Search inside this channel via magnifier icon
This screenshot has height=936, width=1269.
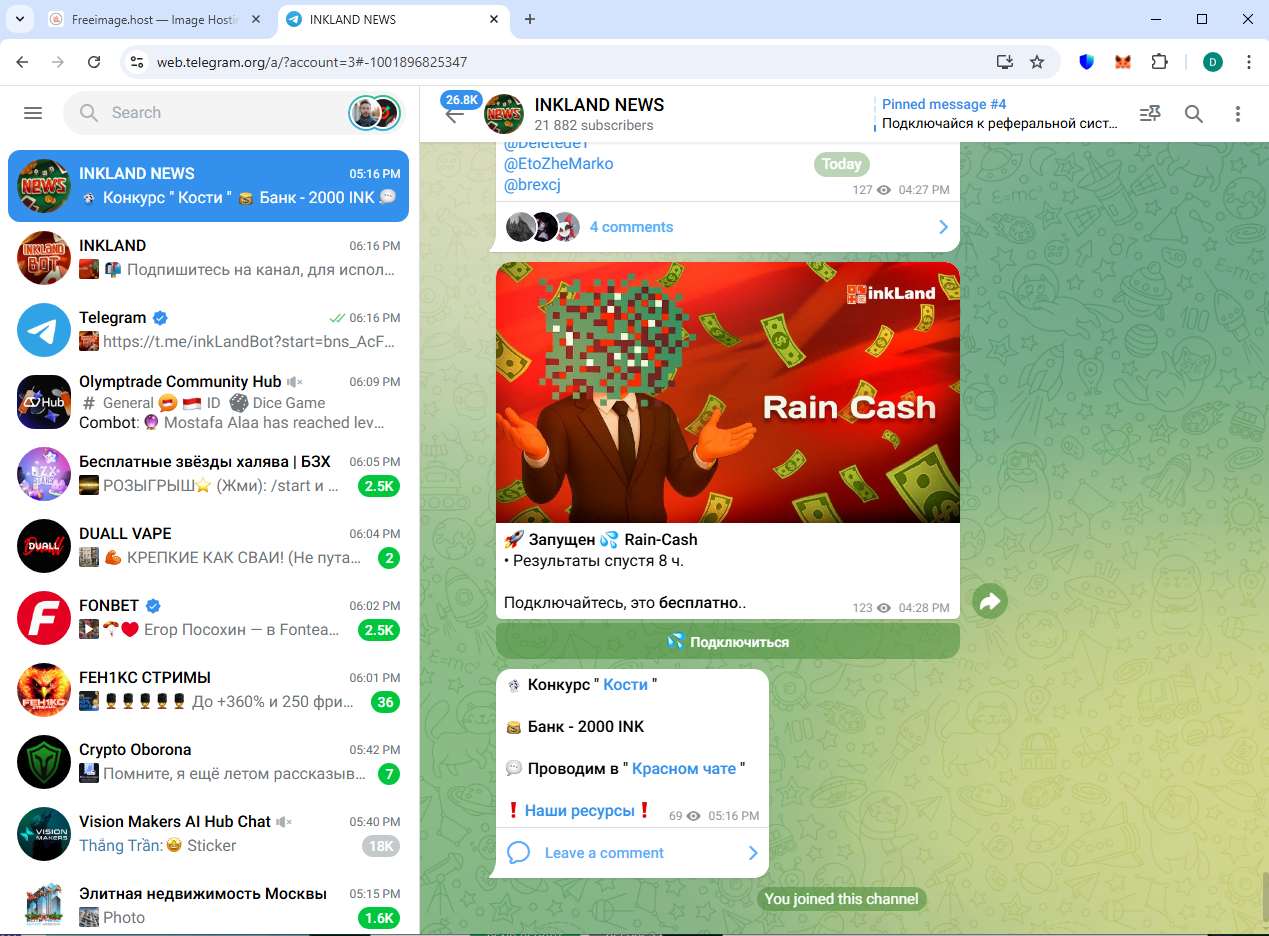(x=1194, y=114)
